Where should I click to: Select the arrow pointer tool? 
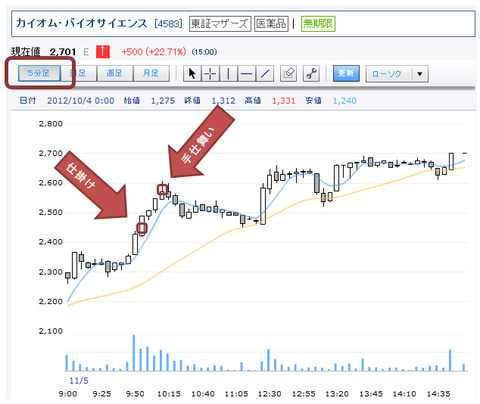(x=192, y=73)
